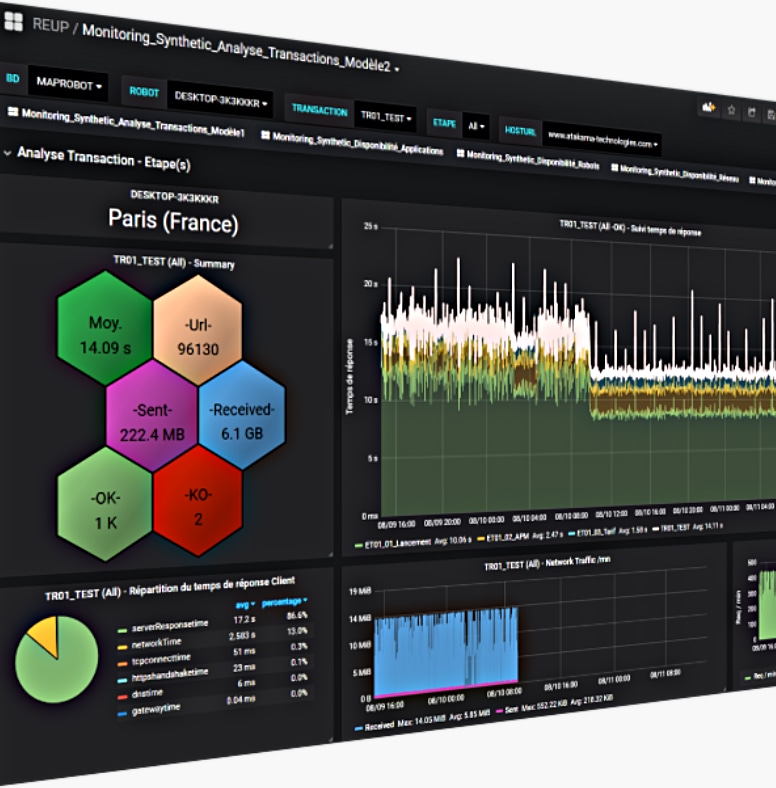Open the BD variable dropdown MAPROBOT

tap(68, 83)
